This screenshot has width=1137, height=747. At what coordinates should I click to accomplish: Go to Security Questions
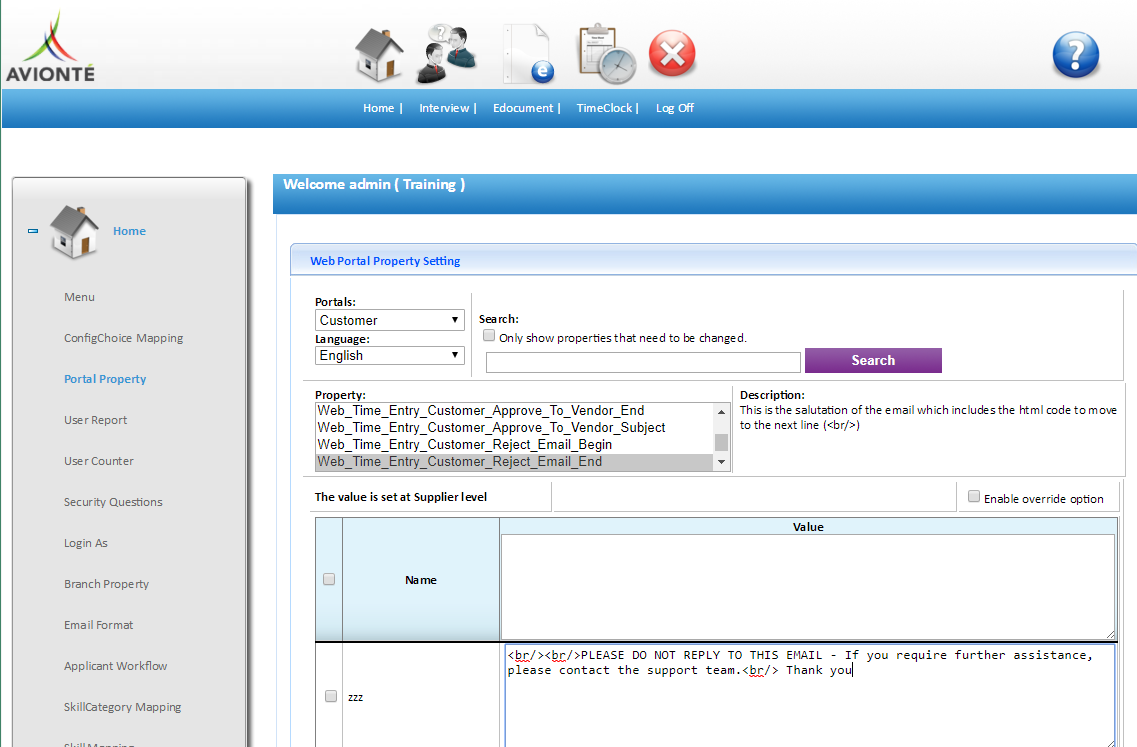pos(113,502)
